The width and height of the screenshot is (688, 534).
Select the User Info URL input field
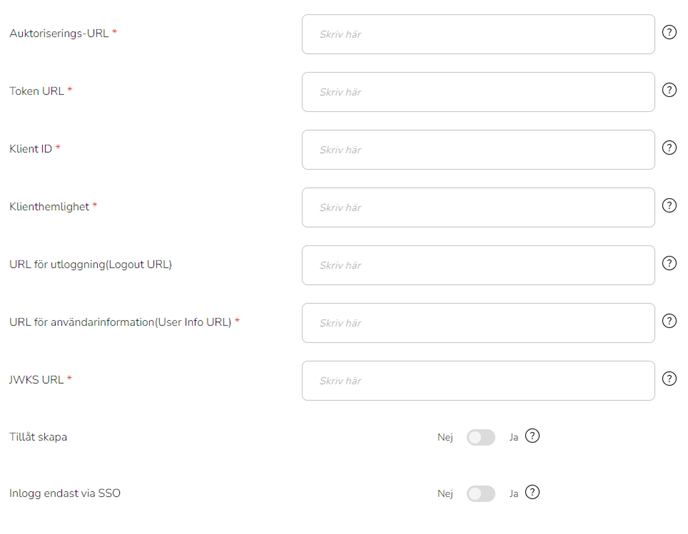(x=478, y=323)
